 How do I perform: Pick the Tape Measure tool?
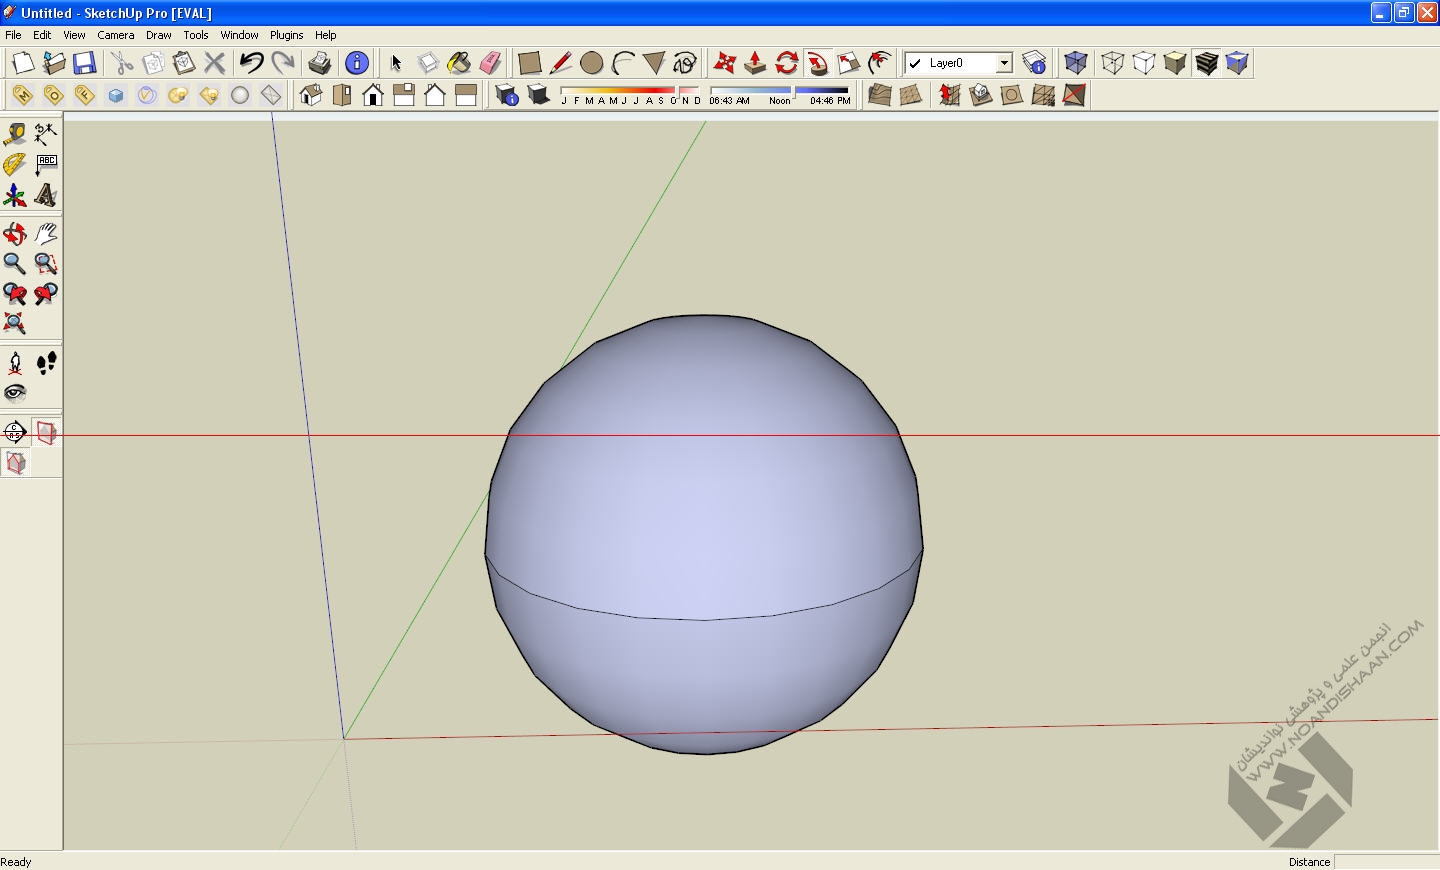[x=15, y=134]
